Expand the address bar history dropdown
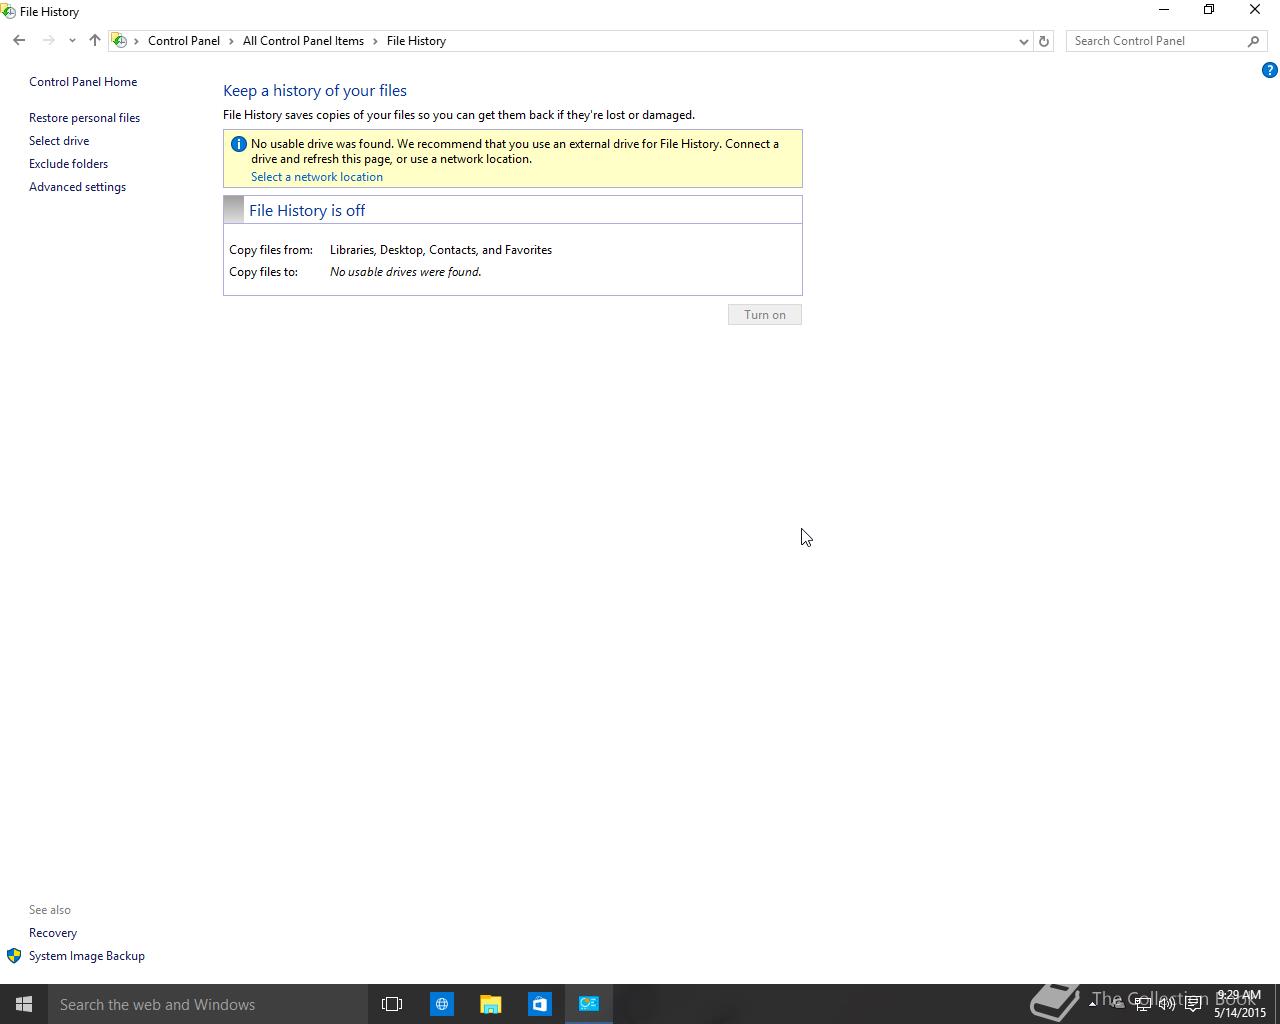Image resolution: width=1280 pixels, height=1024 pixels. coord(1023,41)
